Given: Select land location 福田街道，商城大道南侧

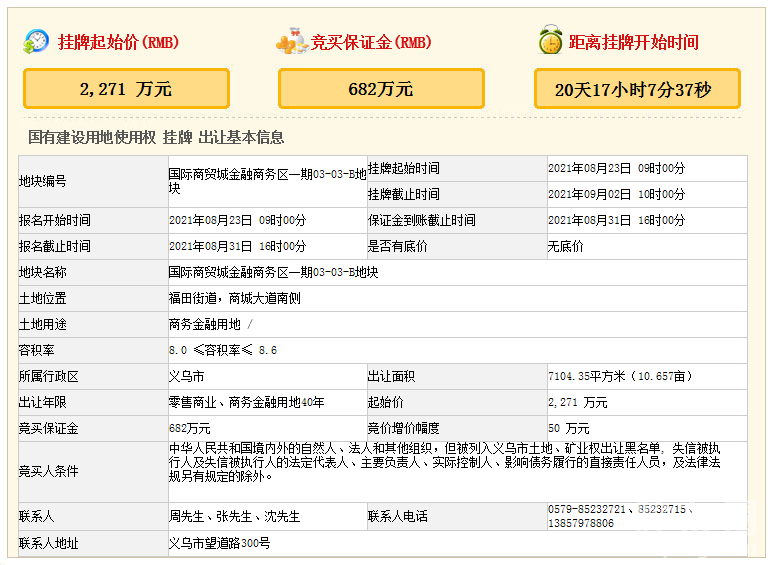Looking at the screenshot, I should tap(234, 298).
